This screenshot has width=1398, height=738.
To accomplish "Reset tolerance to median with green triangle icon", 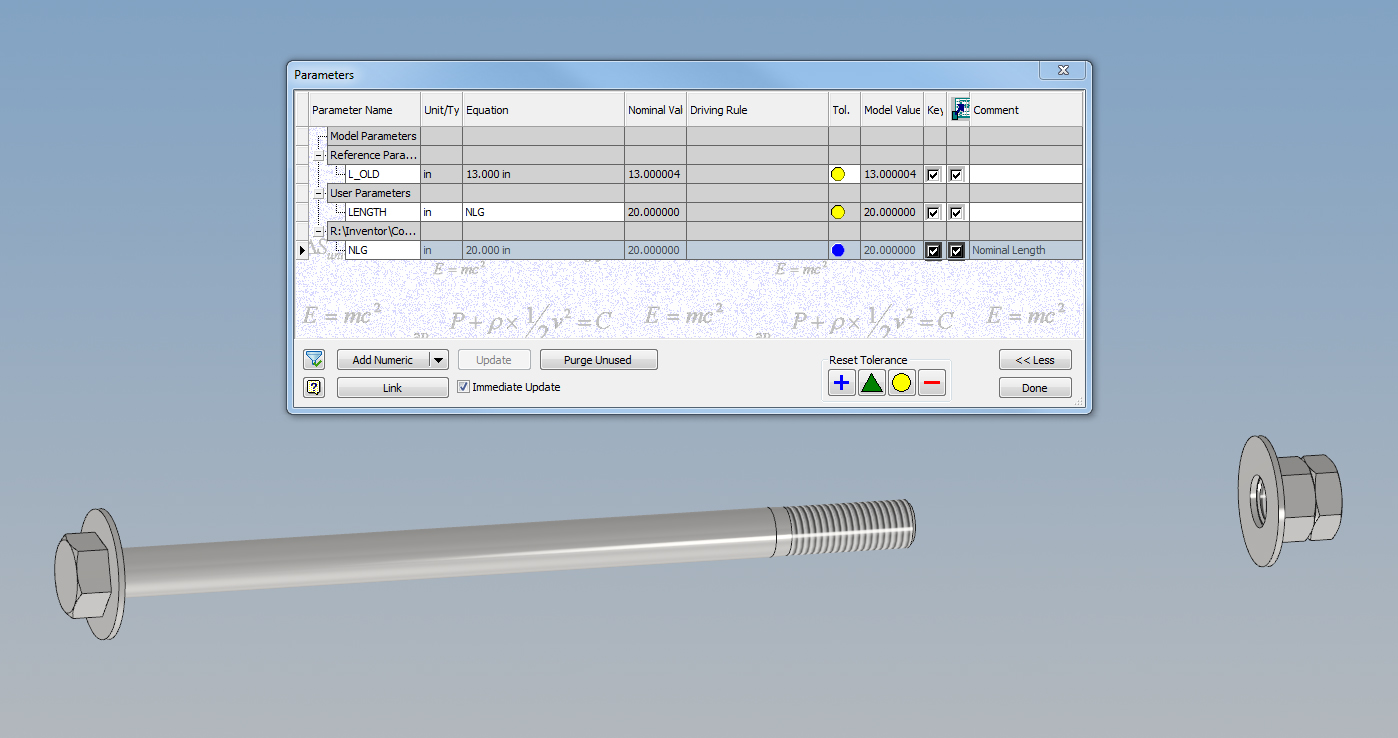I will 871,382.
